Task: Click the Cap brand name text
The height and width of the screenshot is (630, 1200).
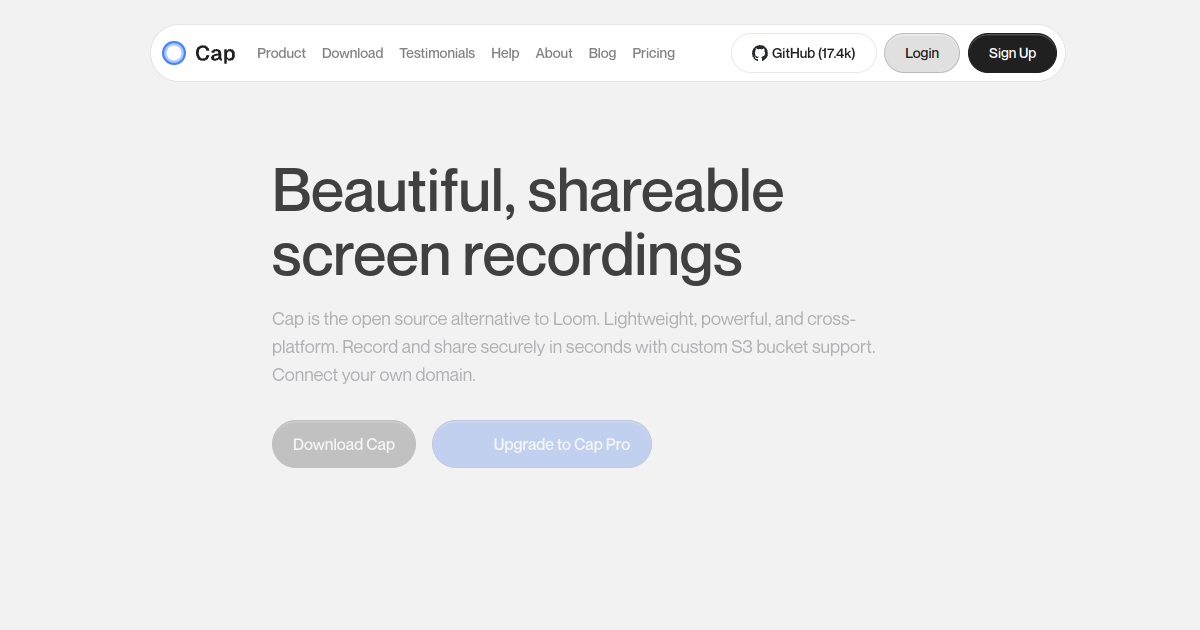Action: [x=215, y=53]
